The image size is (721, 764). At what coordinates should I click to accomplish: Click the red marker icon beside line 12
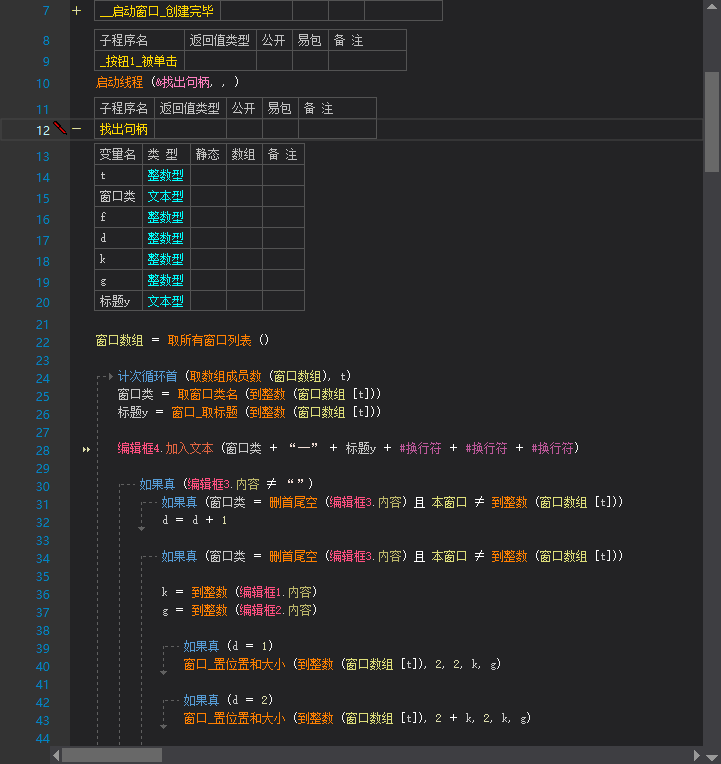point(60,128)
